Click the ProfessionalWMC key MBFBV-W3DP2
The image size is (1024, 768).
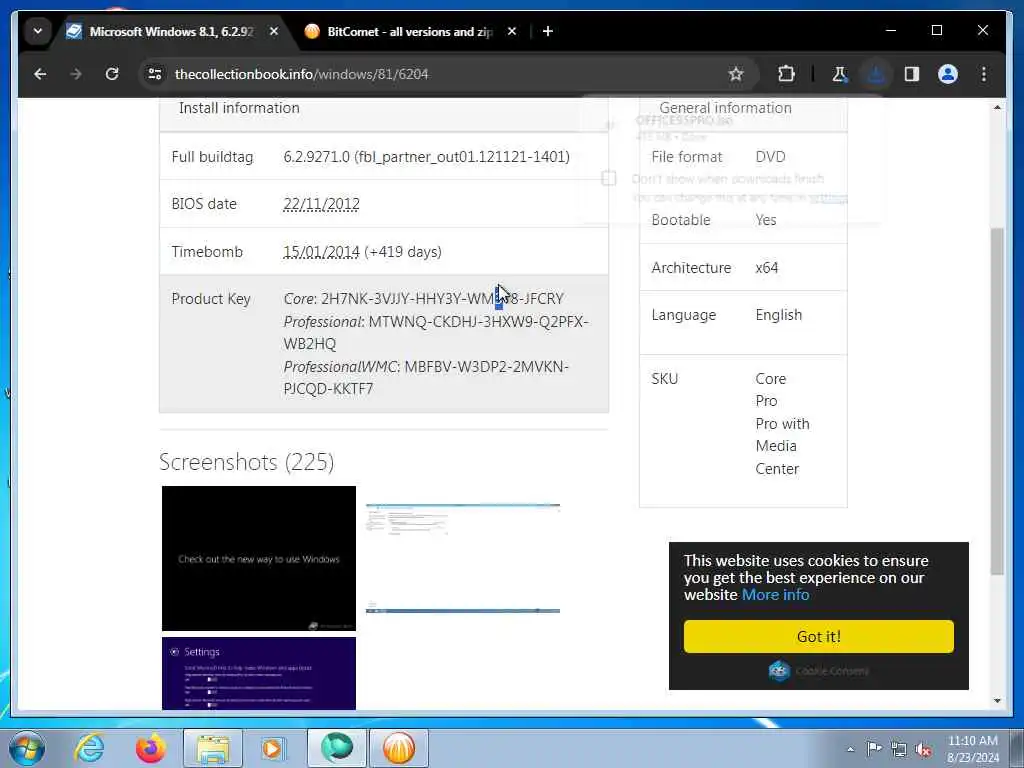pyautogui.click(x=426, y=377)
